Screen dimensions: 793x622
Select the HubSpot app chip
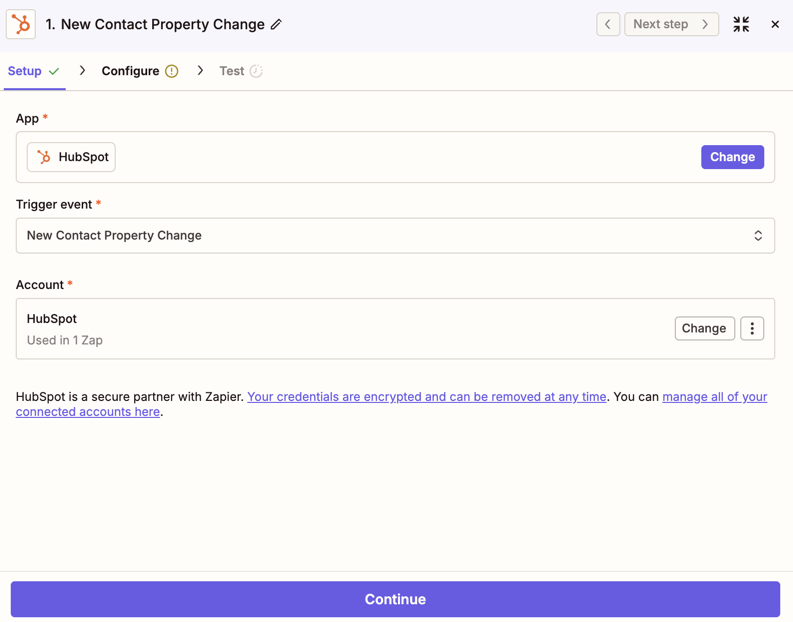tap(71, 157)
